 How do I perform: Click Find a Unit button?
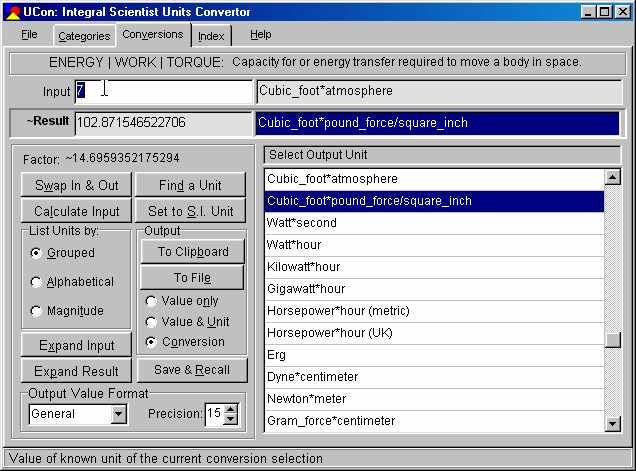[x=190, y=185]
